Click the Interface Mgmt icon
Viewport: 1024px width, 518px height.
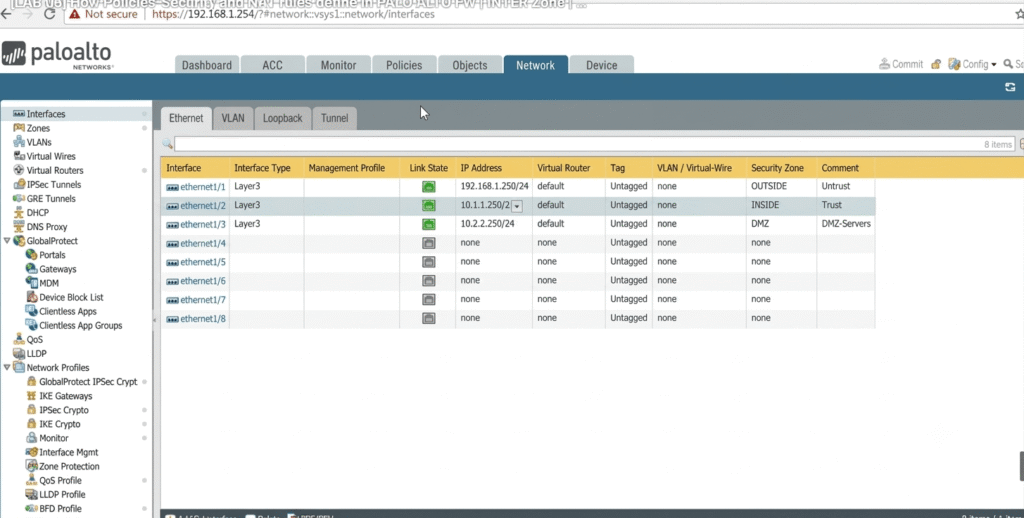pos(31,452)
